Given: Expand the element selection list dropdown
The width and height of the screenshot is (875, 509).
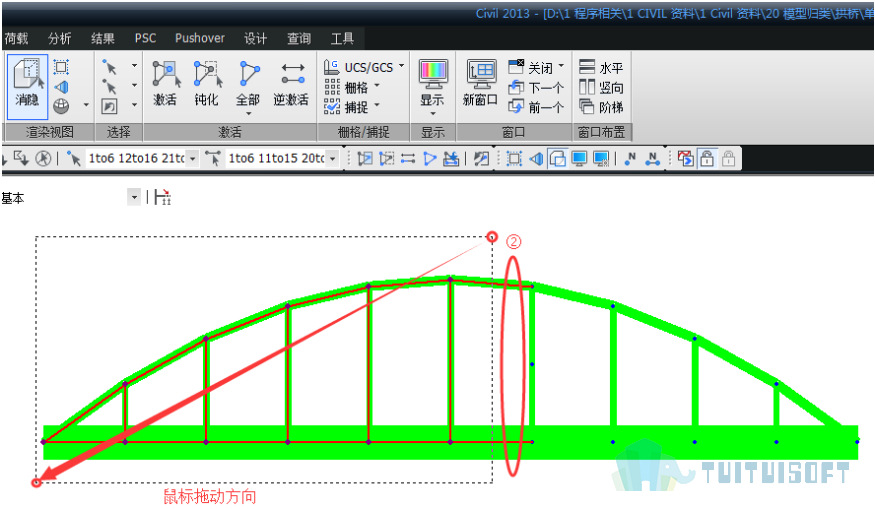Looking at the screenshot, I should tap(333, 159).
